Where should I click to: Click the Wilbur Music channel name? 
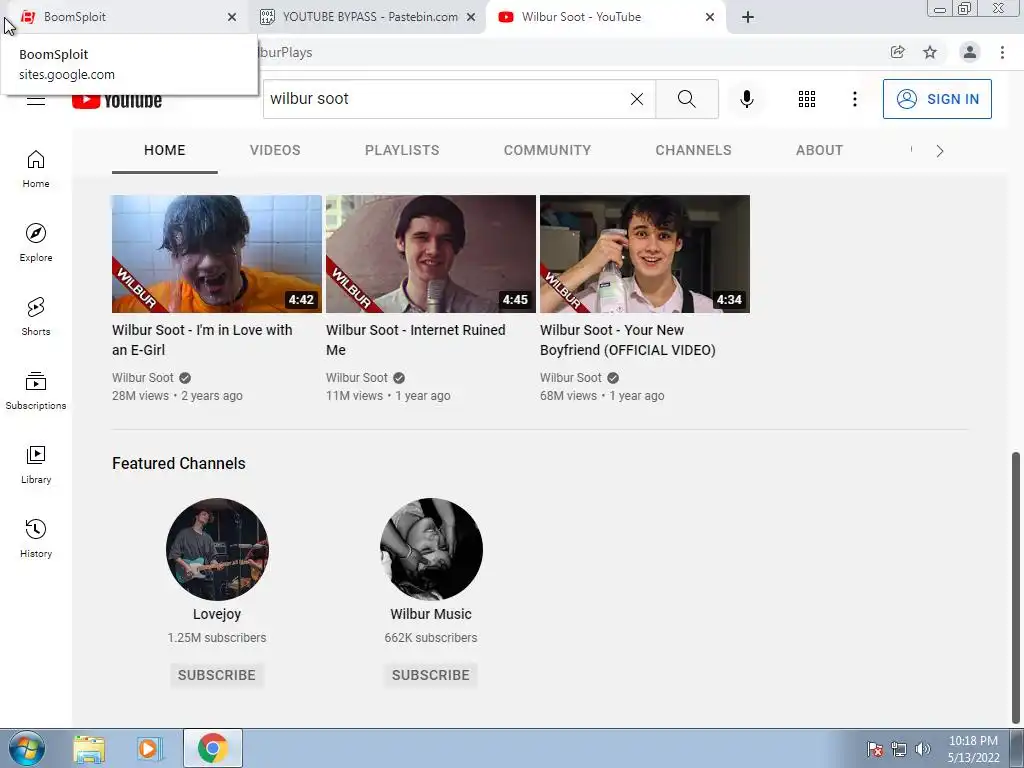click(430, 614)
